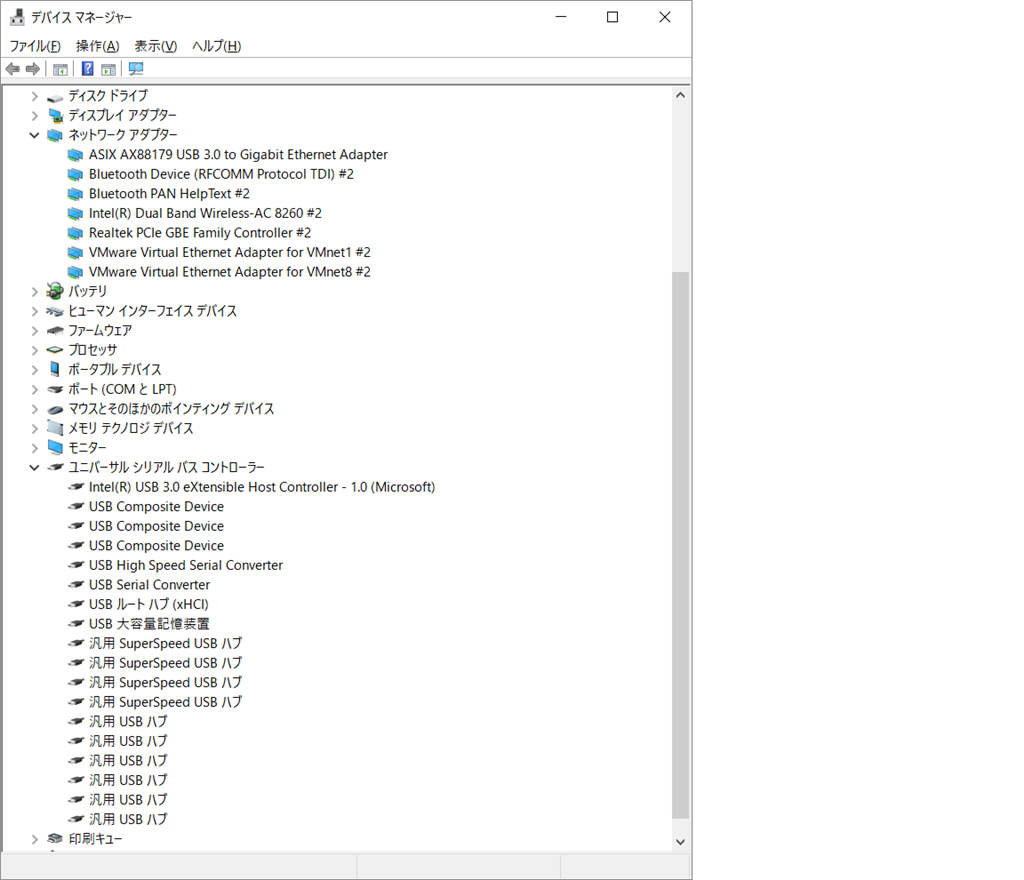Open the ヘルプ(H) menu
Viewport: 1024px width, 880px height.
click(x=216, y=46)
